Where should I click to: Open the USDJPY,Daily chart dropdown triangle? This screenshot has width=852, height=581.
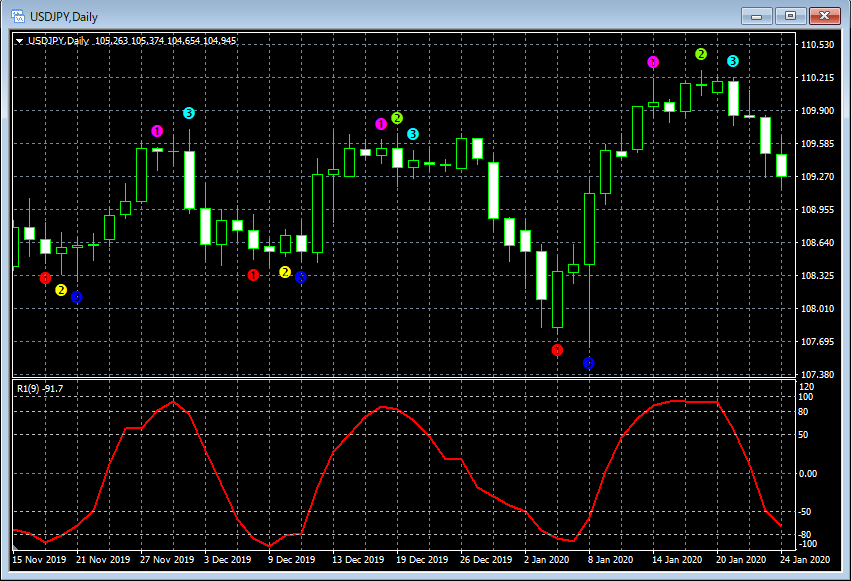click(20, 41)
